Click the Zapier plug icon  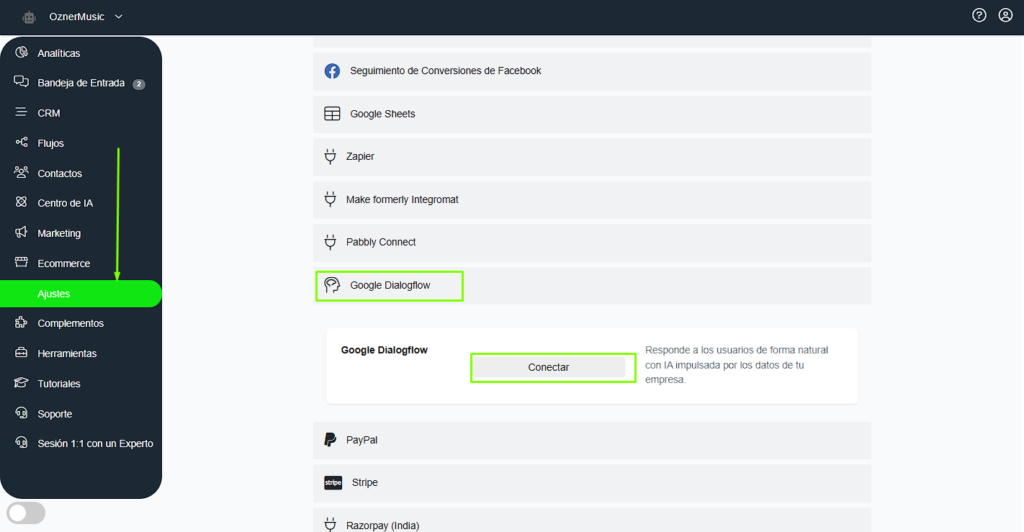click(331, 157)
